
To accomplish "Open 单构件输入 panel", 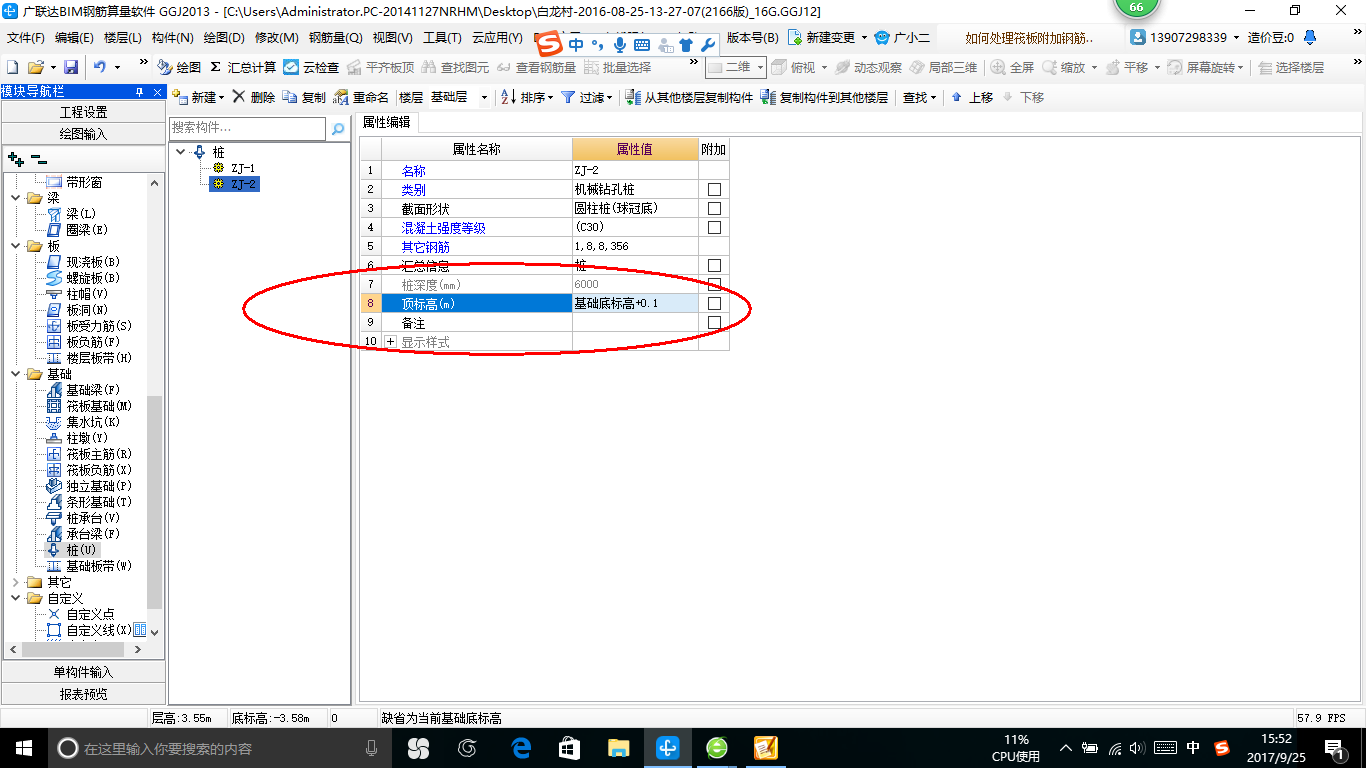I will click(x=83, y=672).
